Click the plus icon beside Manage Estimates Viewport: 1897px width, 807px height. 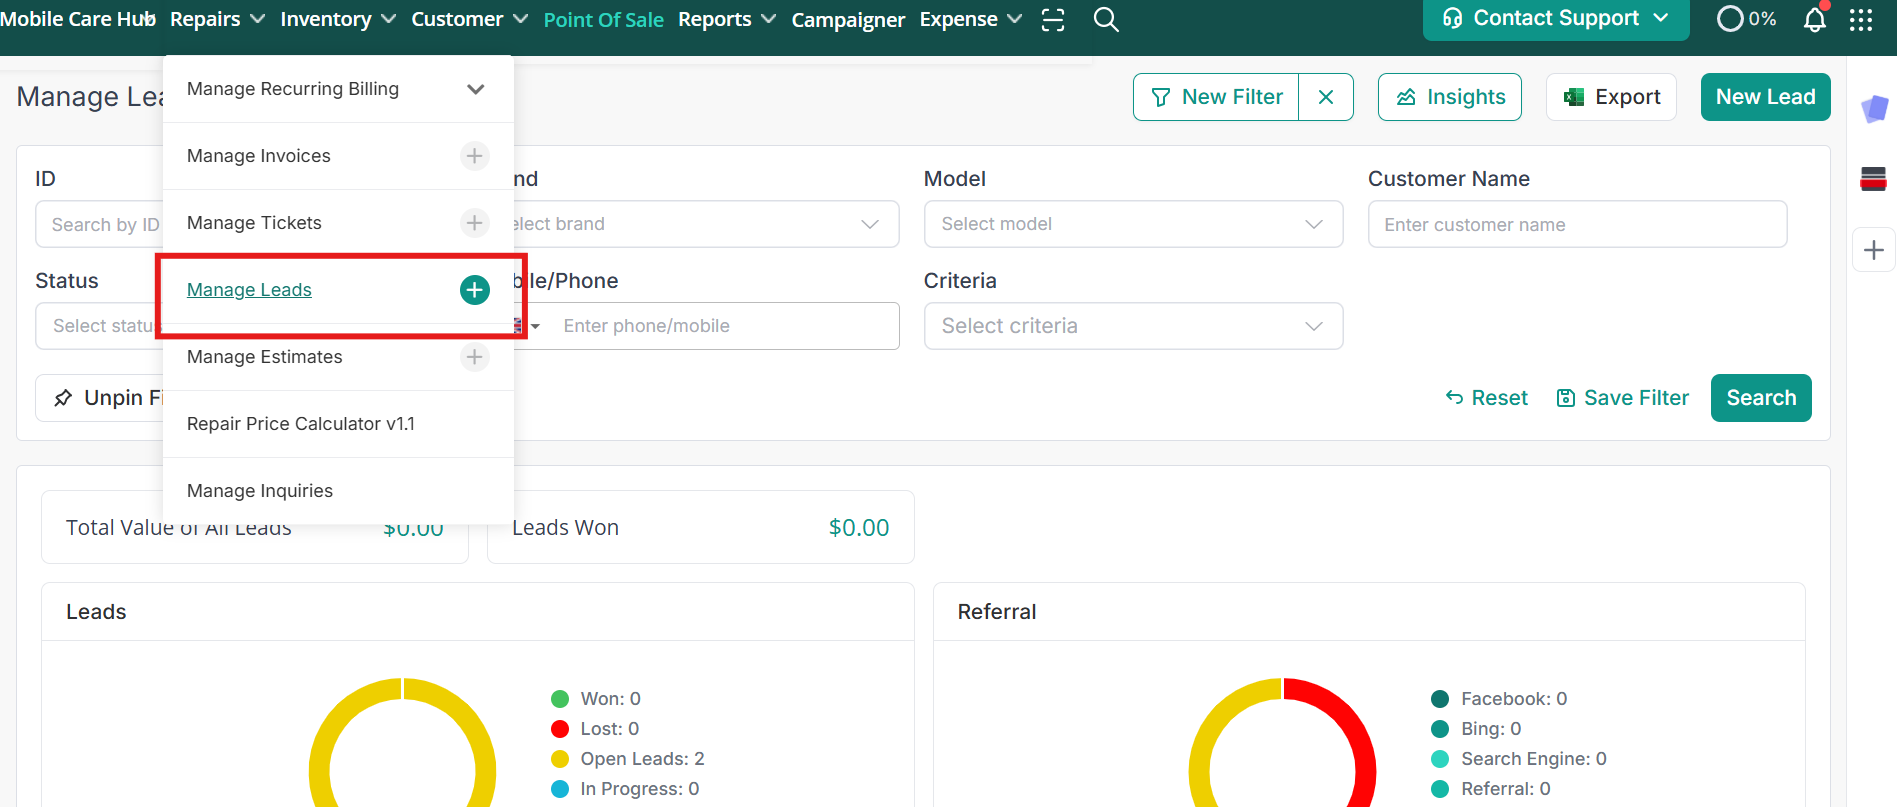pos(474,357)
